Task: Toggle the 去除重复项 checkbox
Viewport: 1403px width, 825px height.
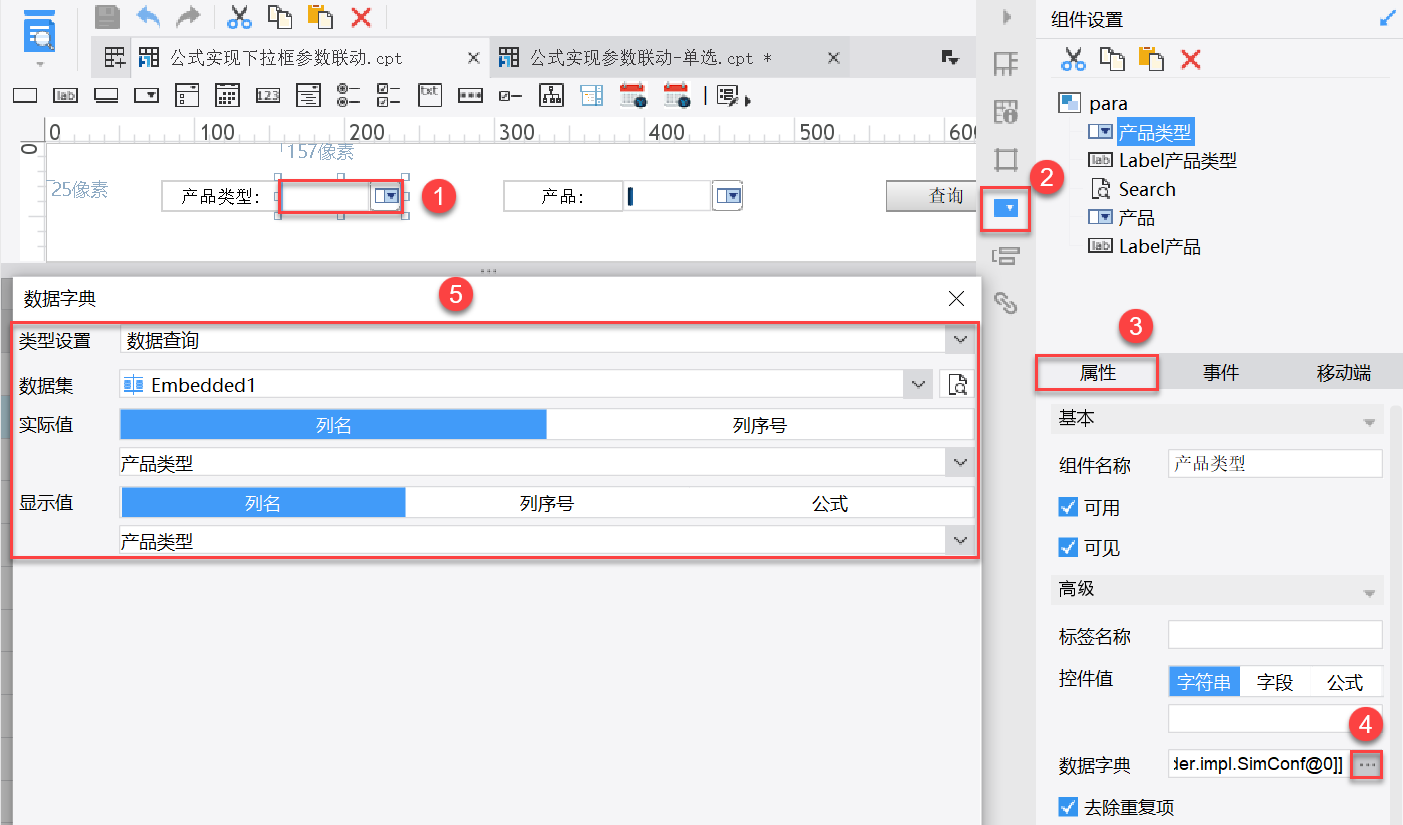Action: [x=1068, y=806]
